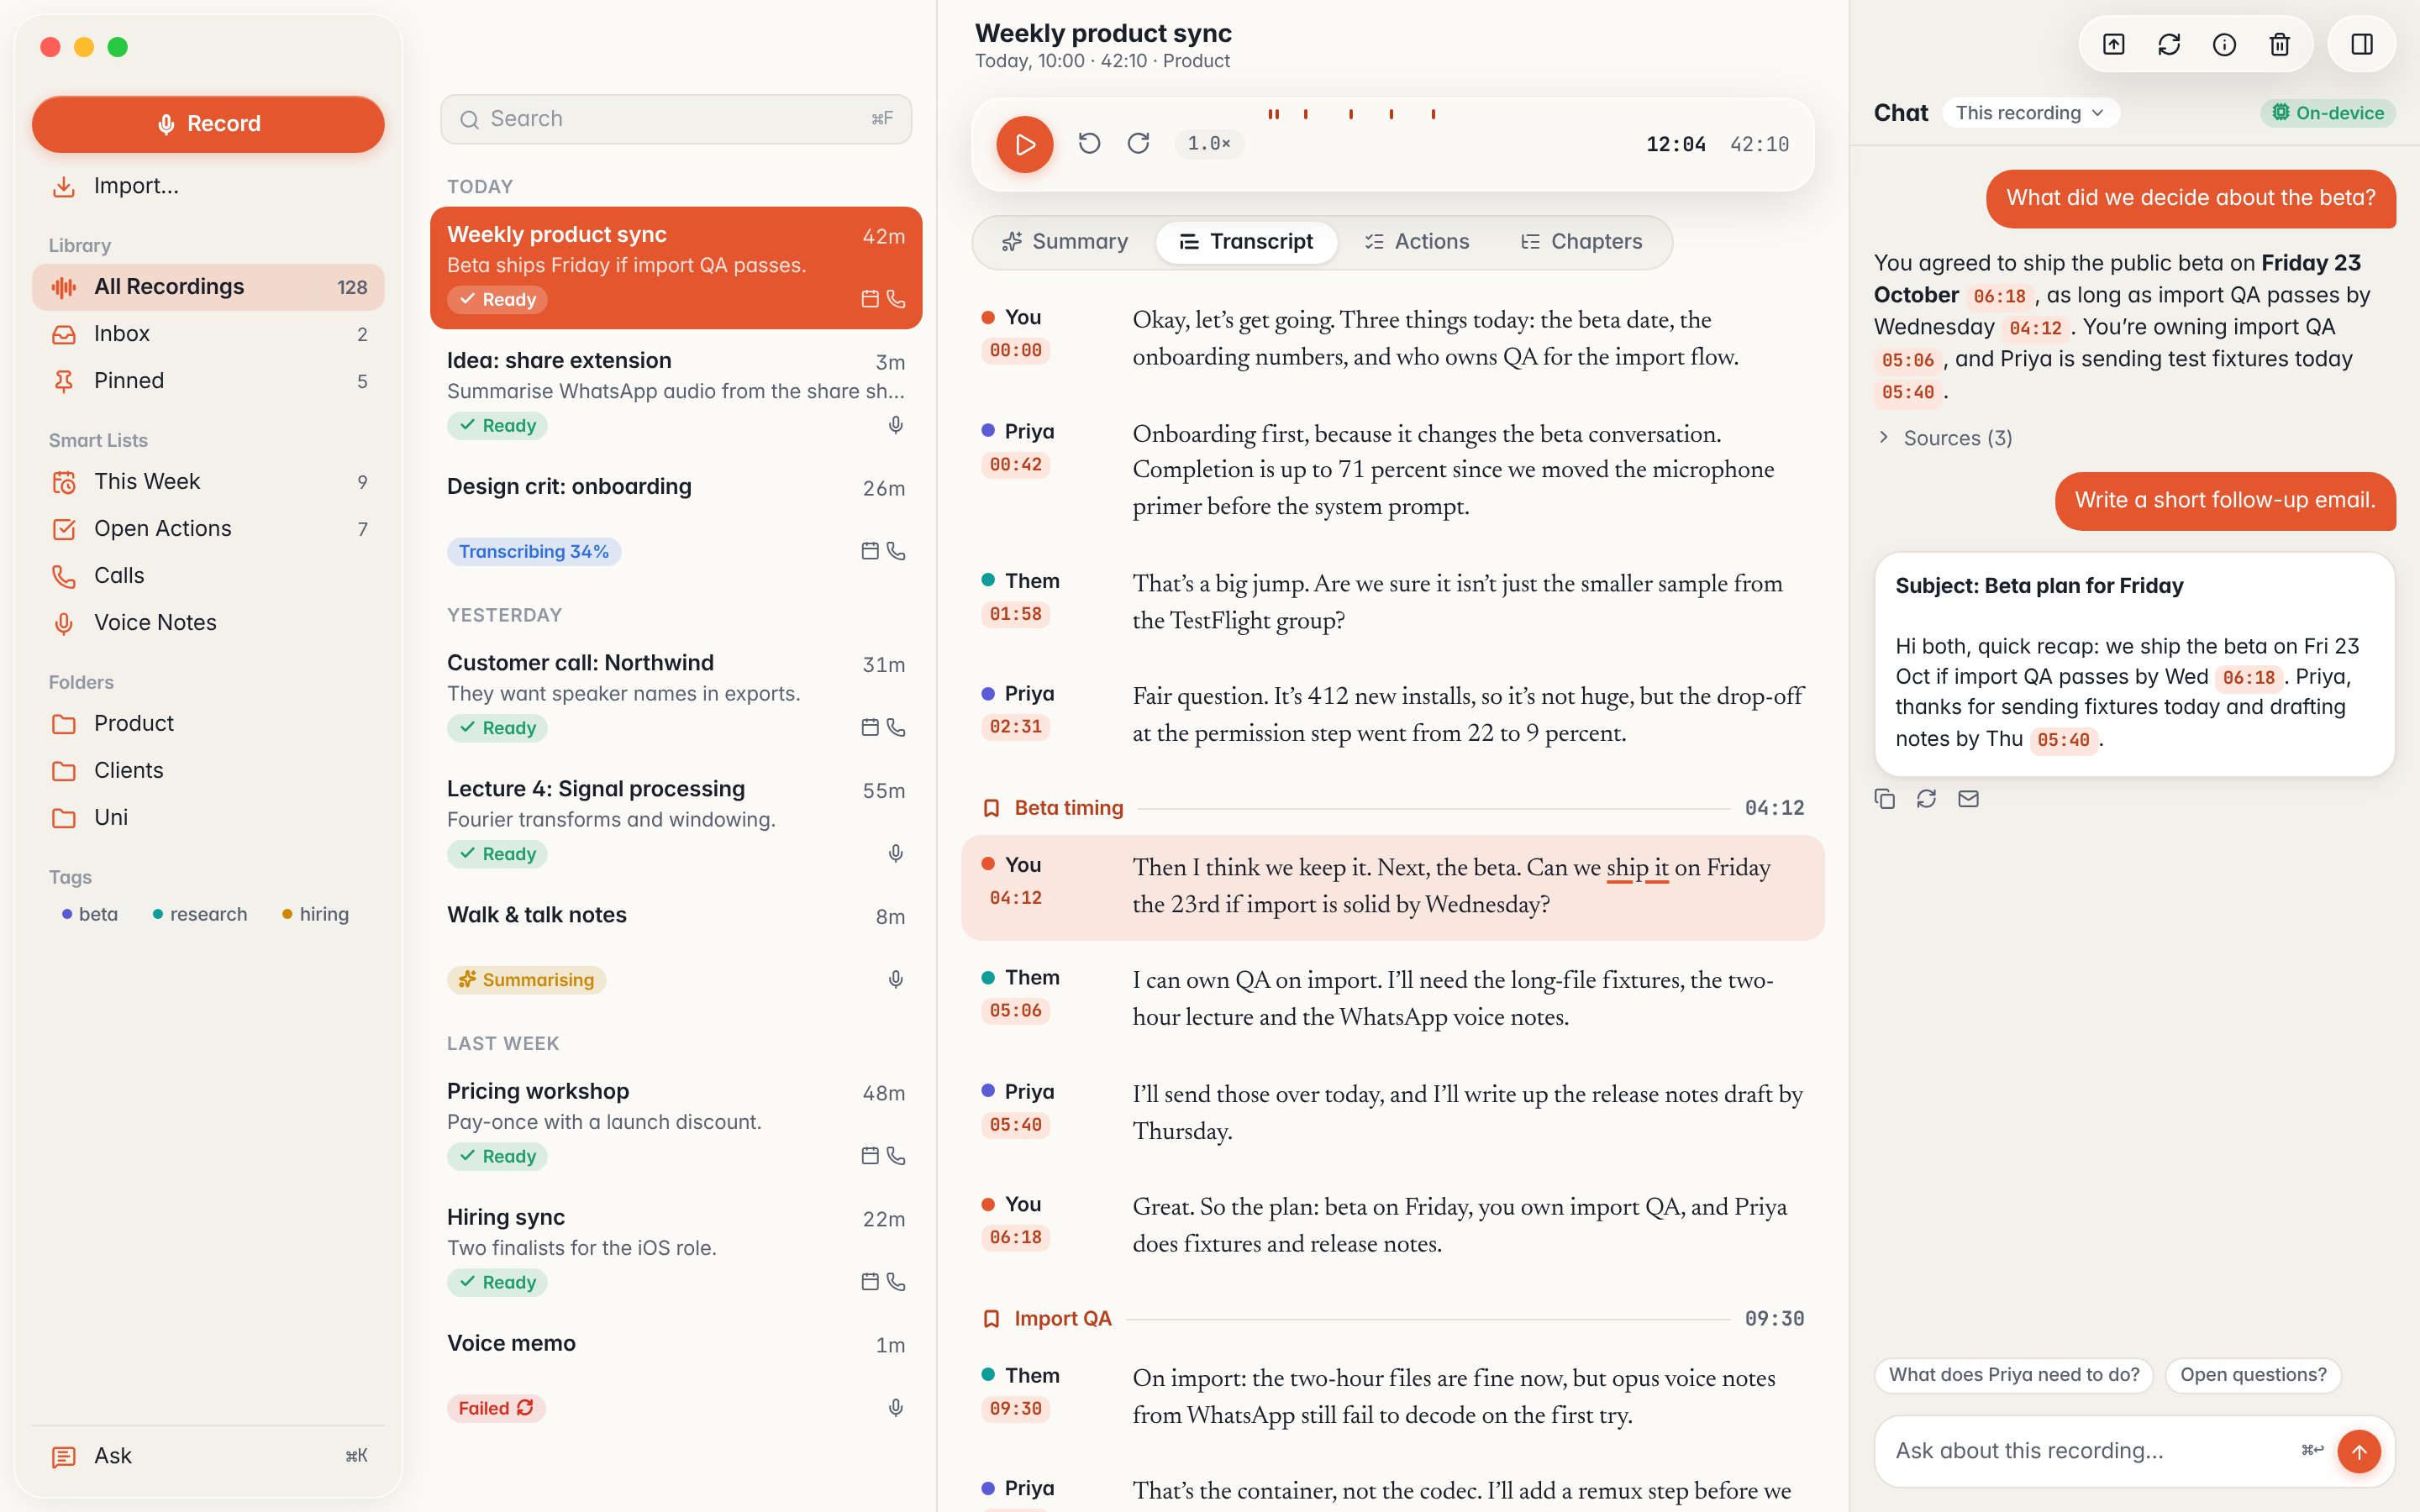This screenshot has width=2420, height=1512.
Task: Start playback with the orange play button
Action: (1024, 144)
